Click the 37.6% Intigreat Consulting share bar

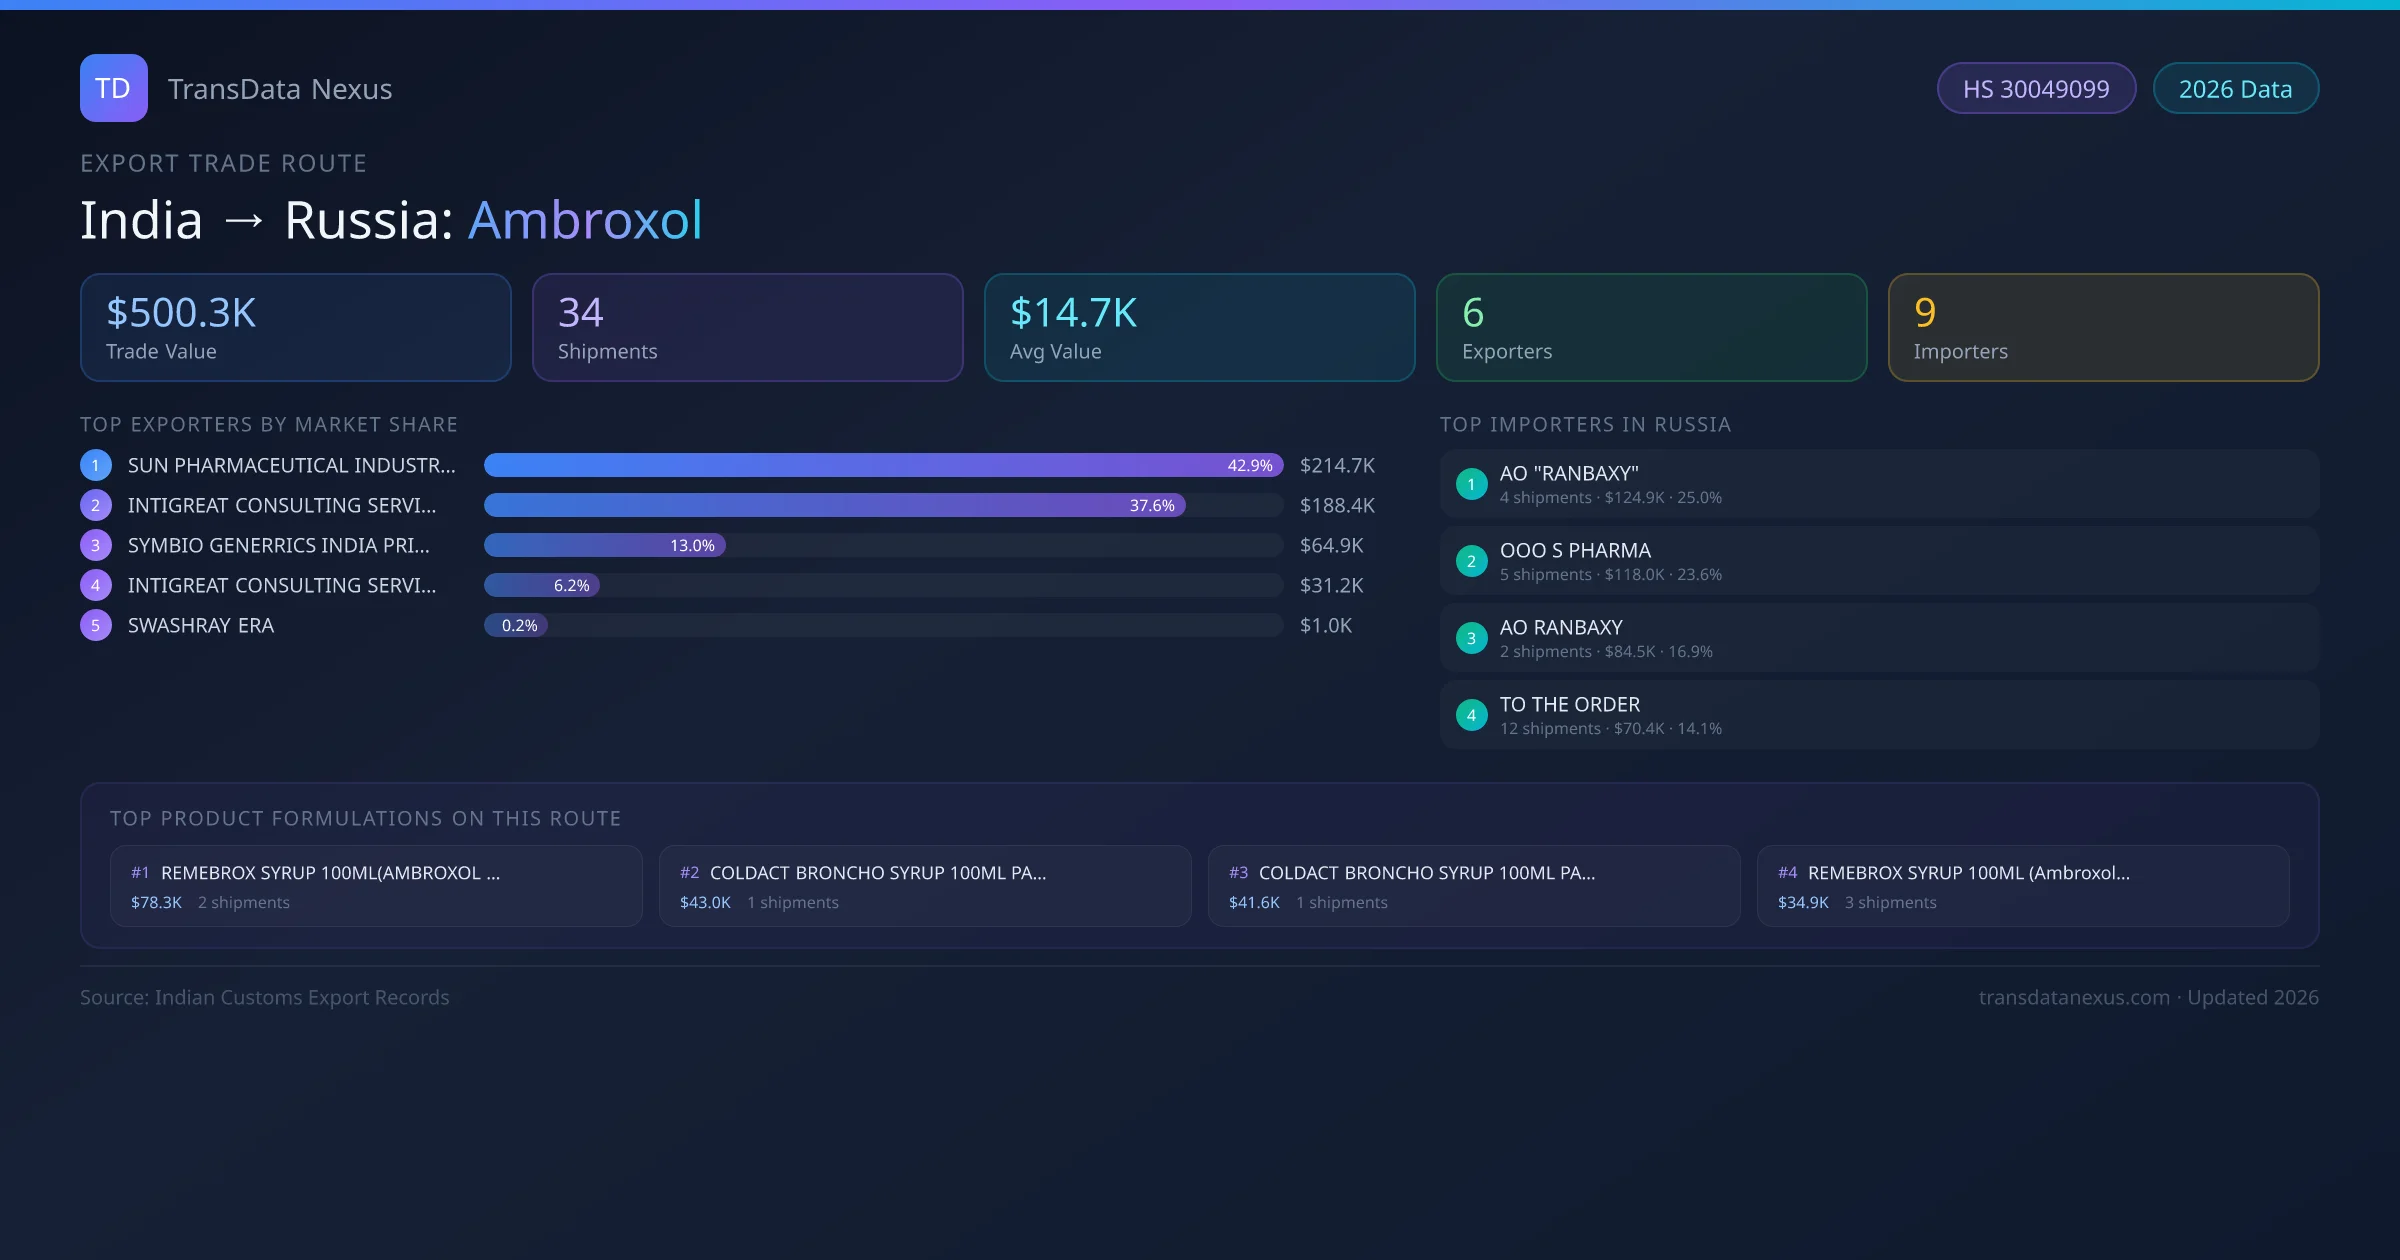(834, 505)
